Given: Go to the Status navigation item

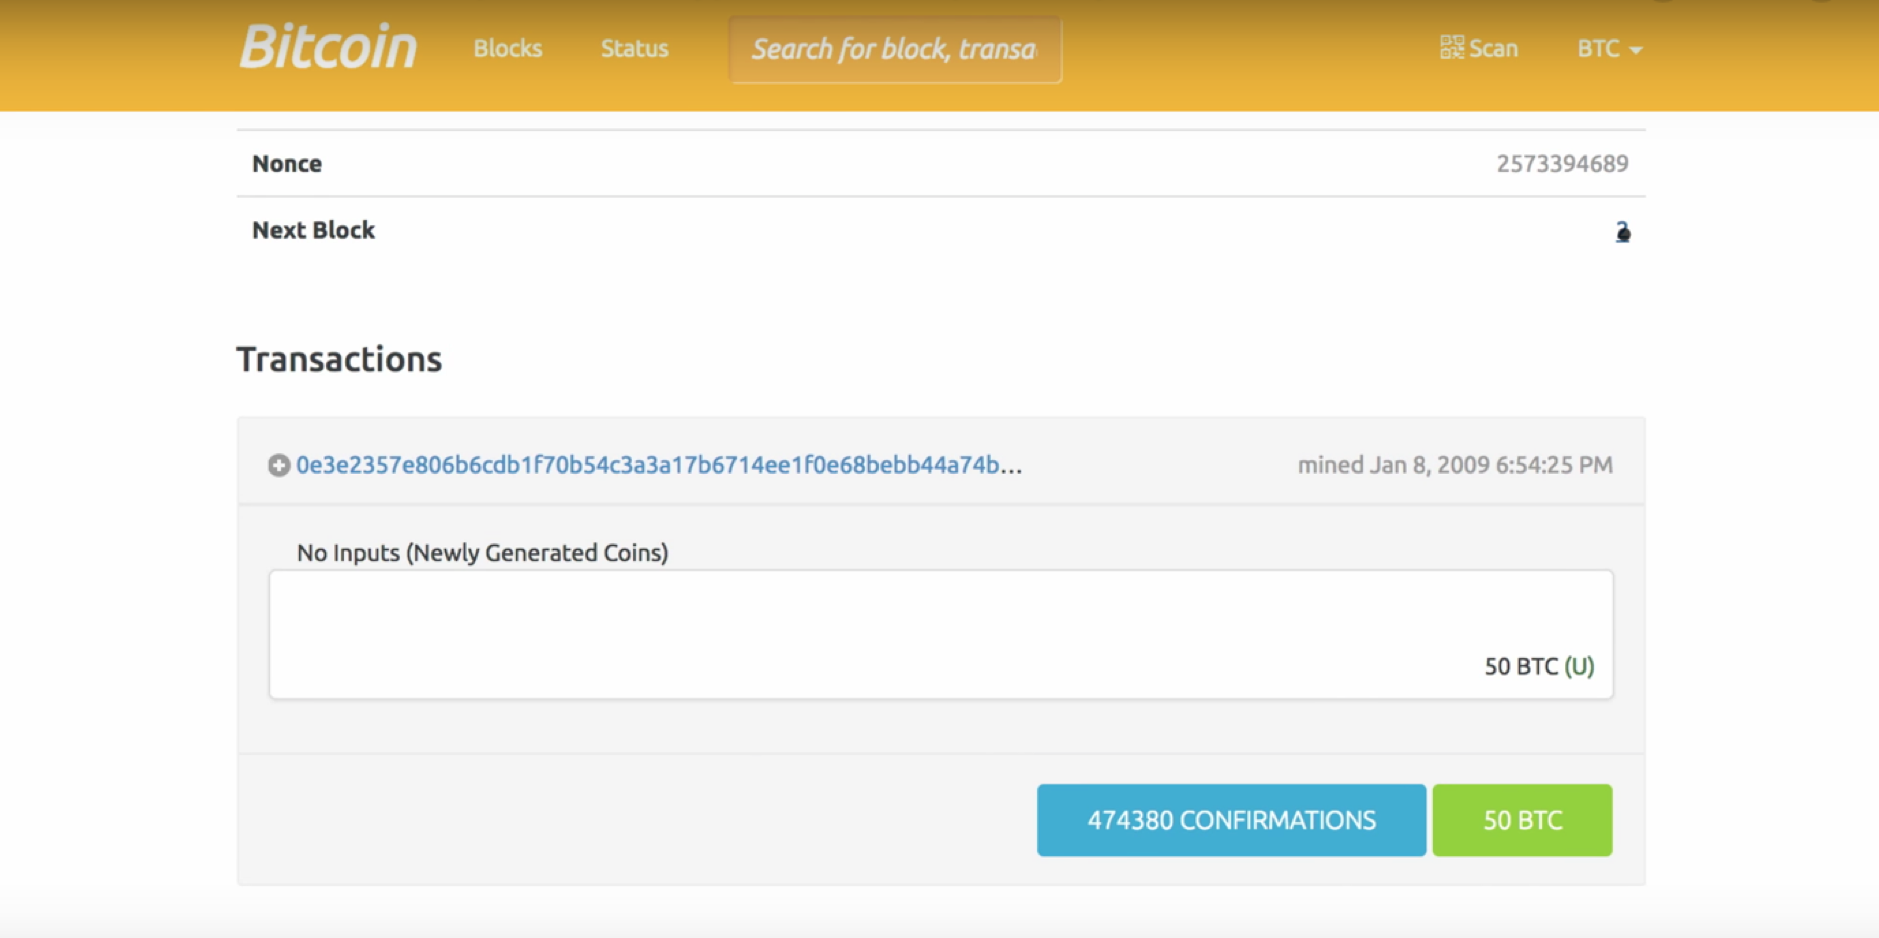Looking at the screenshot, I should [634, 48].
